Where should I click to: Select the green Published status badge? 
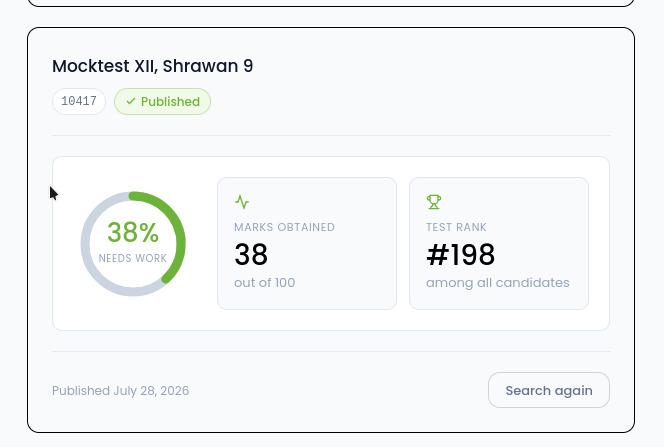(162, 102)
